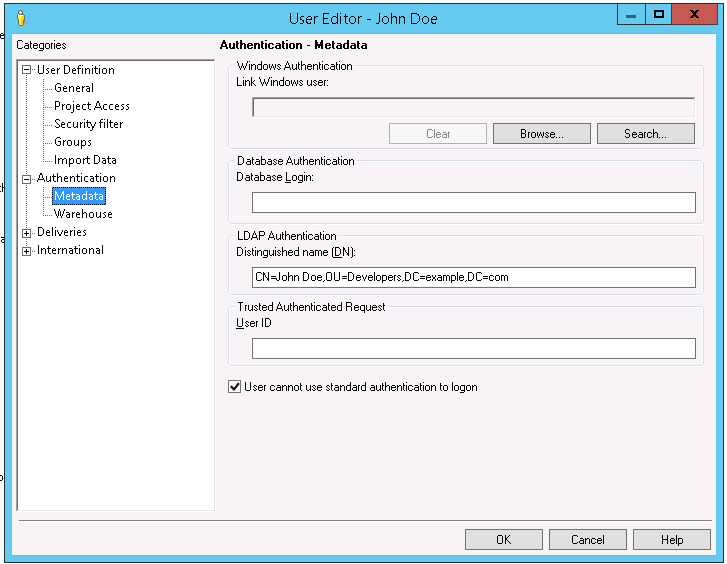The image size is (727, 564).
Task: Select the Security filter category
Action: 88,124
